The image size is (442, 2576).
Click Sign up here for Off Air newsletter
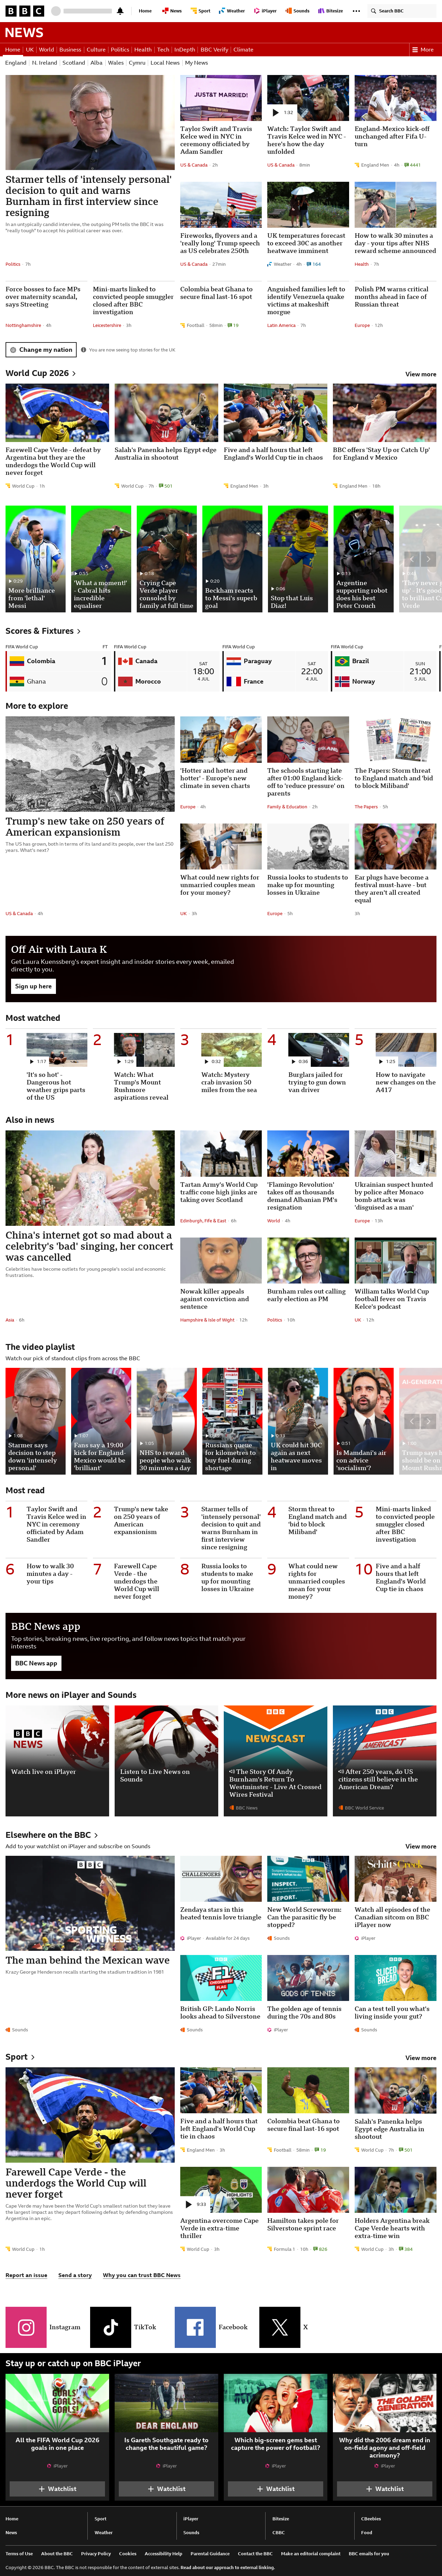click(x=33, y=986)
